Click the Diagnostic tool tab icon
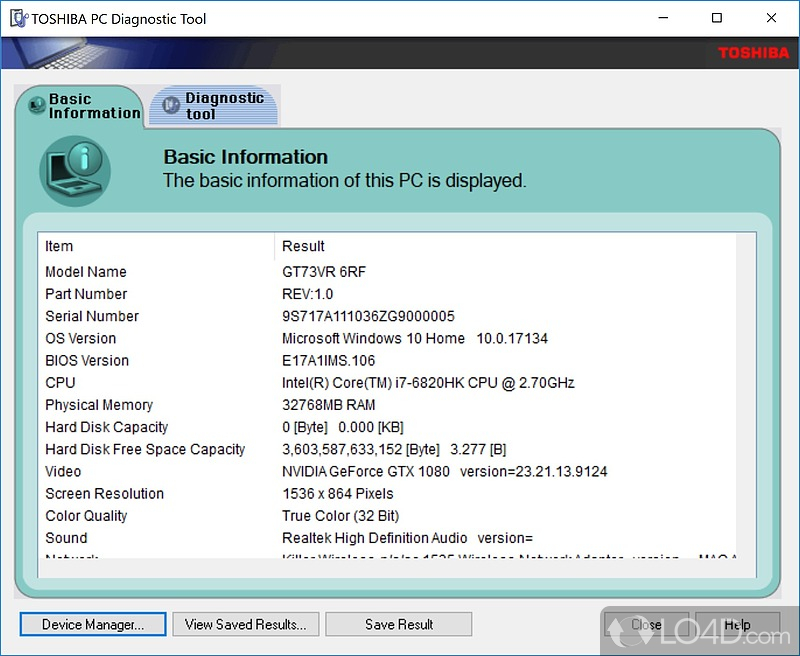 pos(171,105)
